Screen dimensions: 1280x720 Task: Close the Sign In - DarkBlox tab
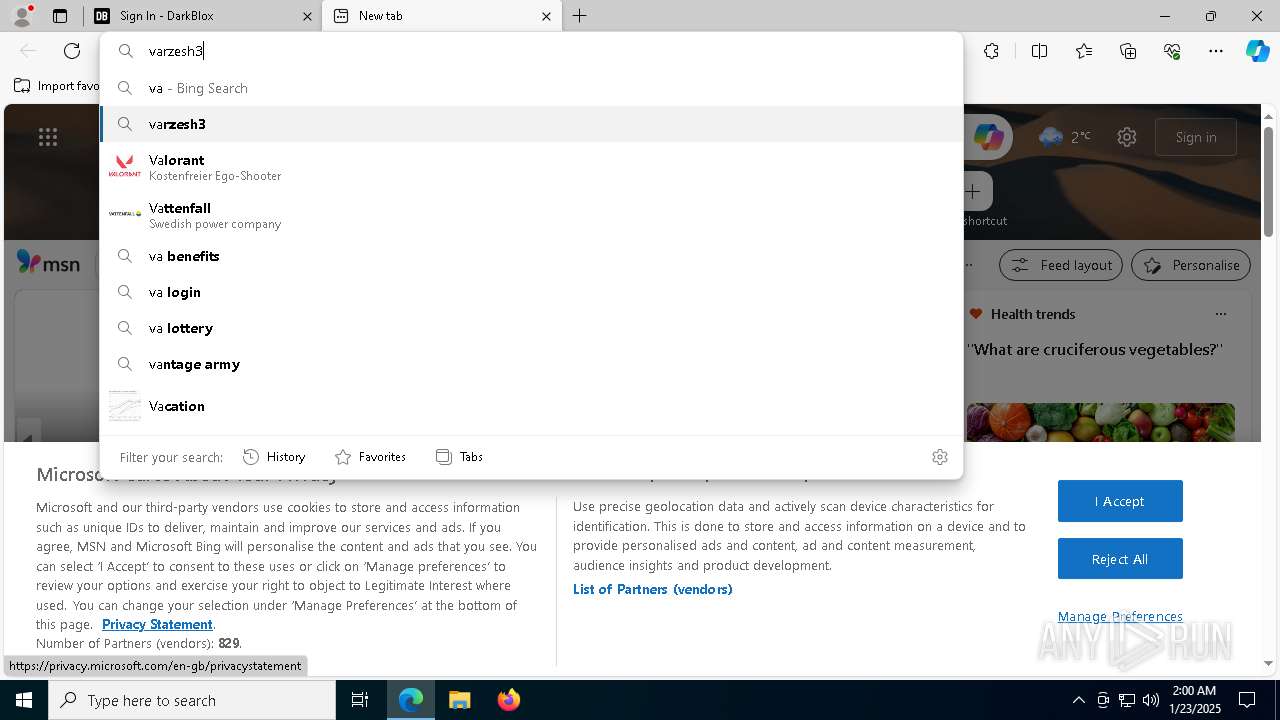[307, 16]
